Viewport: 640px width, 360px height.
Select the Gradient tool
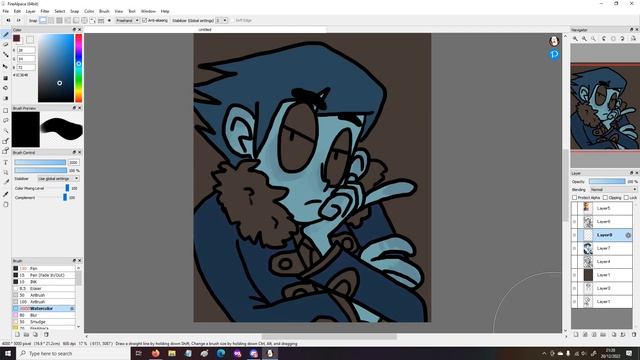click(6, 98)
